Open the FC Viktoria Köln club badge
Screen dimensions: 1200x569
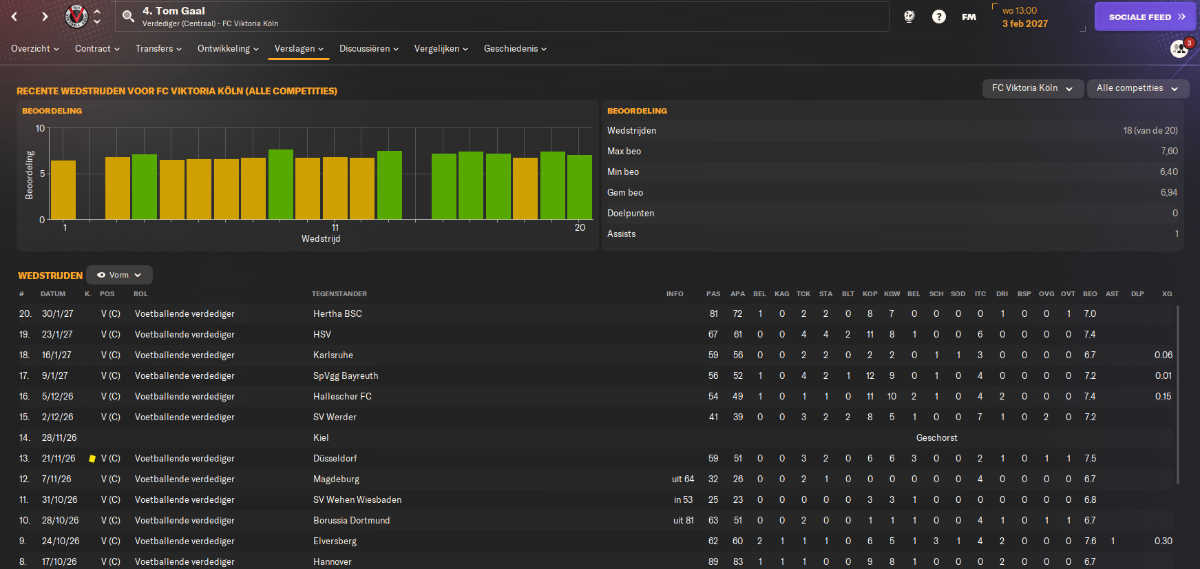point(75,17)
